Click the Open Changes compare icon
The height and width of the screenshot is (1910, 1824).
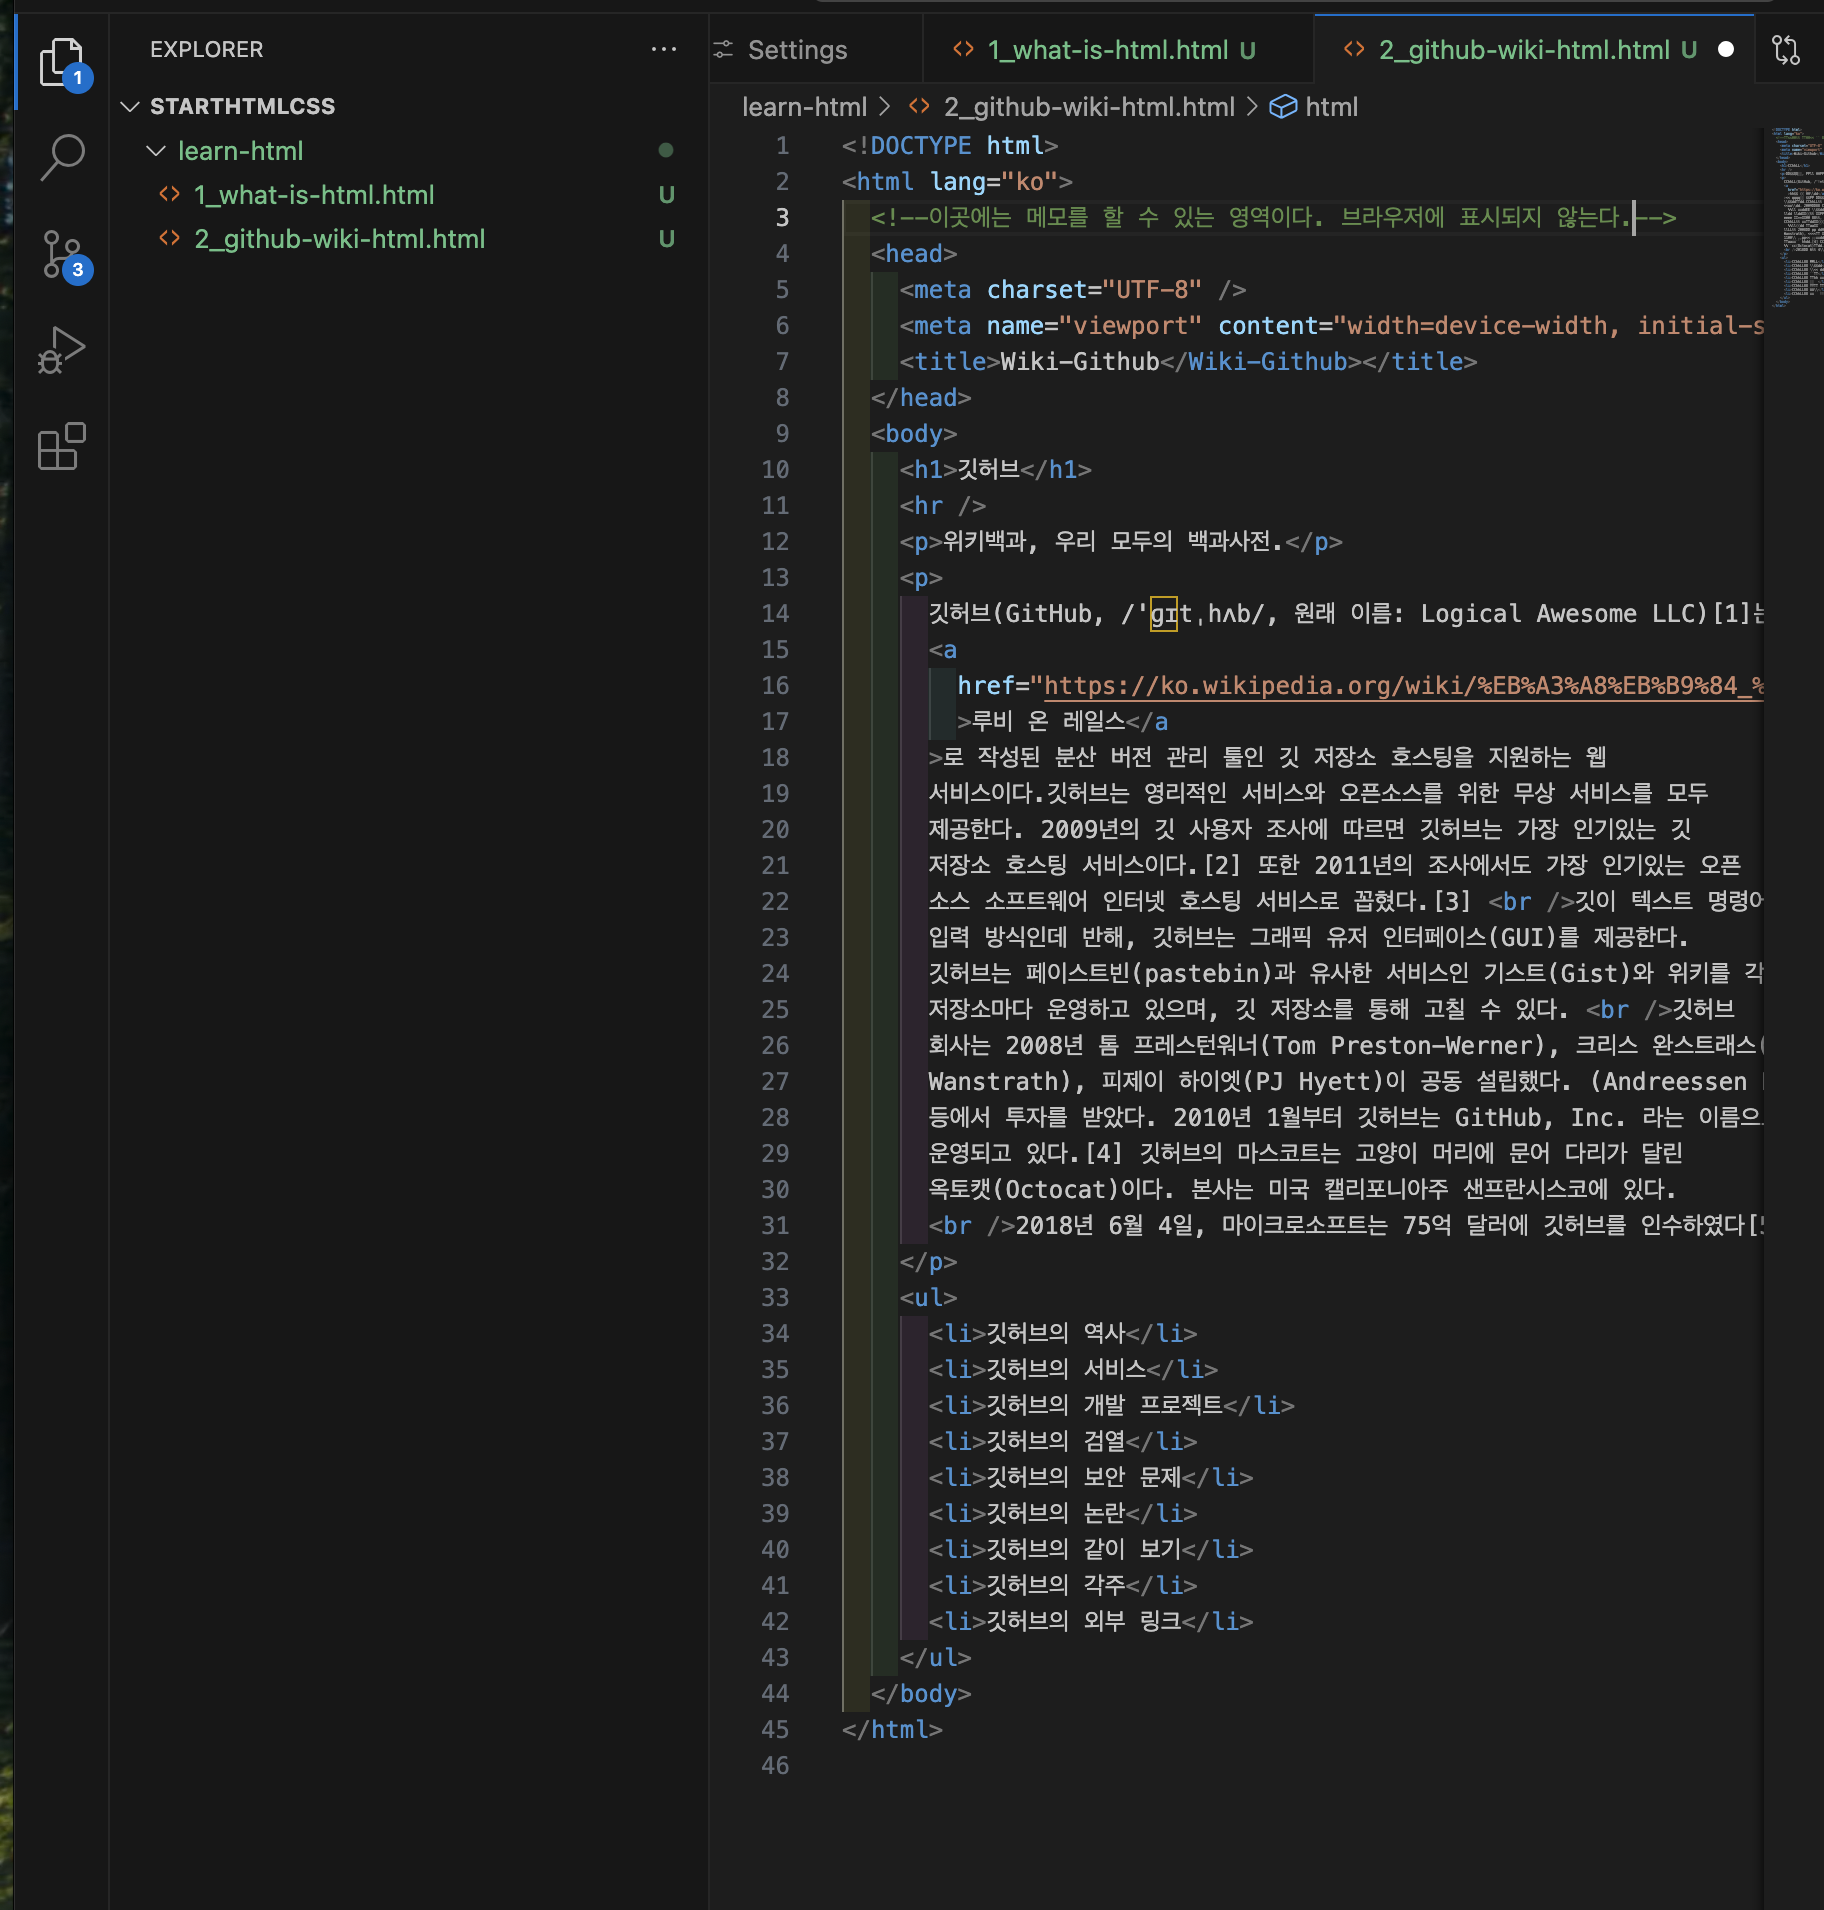(x=1786, y=49)
